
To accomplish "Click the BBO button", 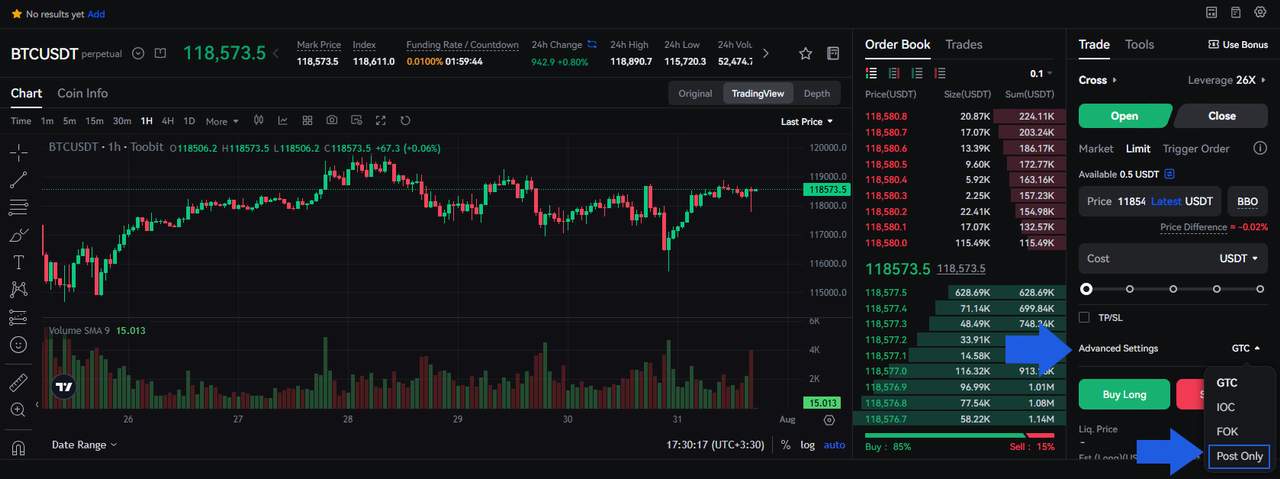I will tap(1247, 201).
